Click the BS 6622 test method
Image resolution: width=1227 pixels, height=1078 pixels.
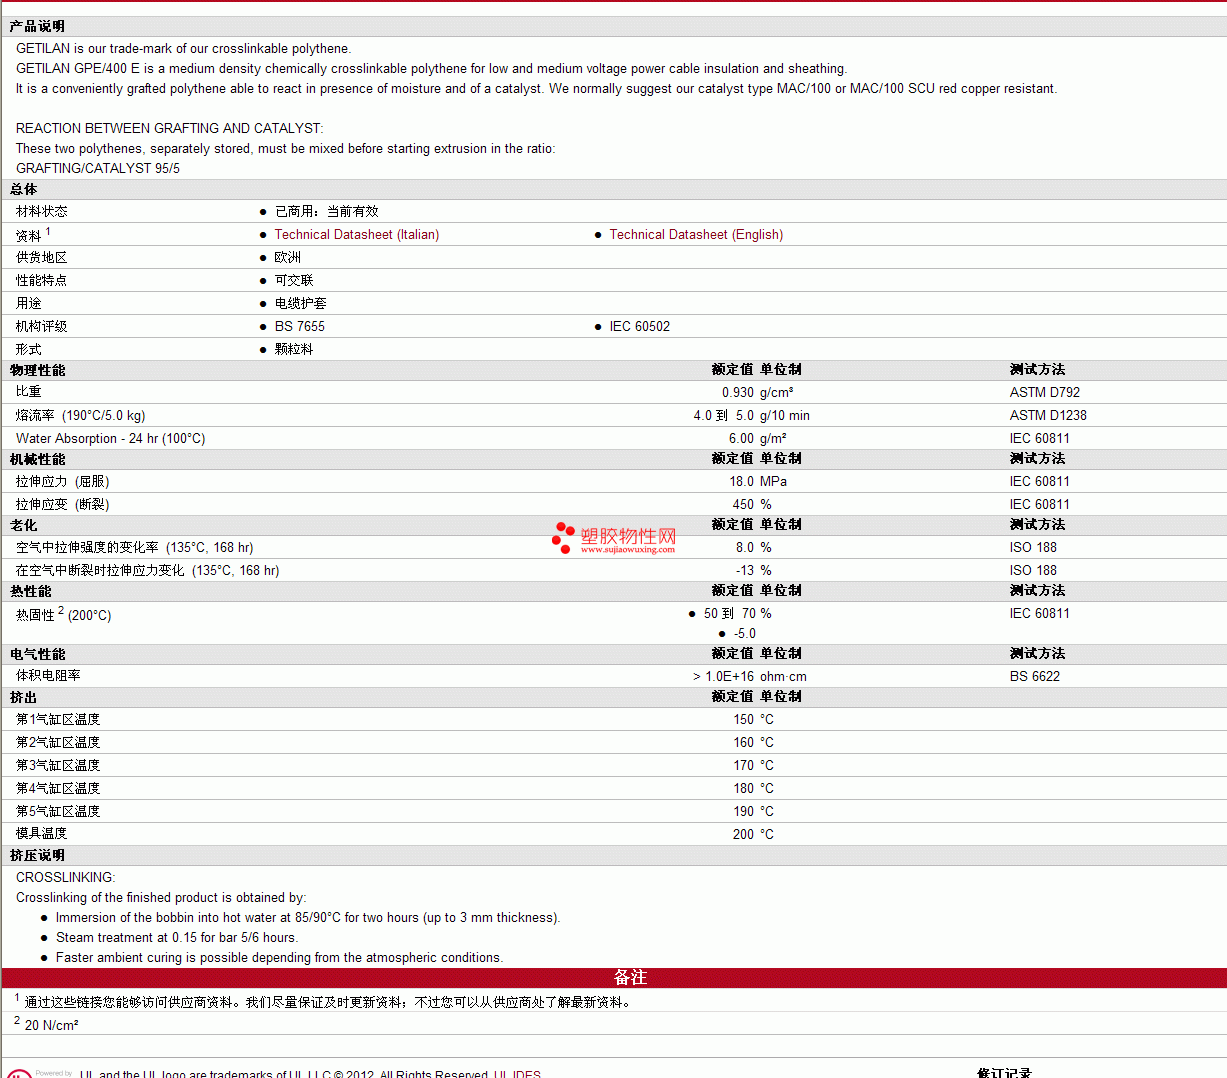(1035, 677)
